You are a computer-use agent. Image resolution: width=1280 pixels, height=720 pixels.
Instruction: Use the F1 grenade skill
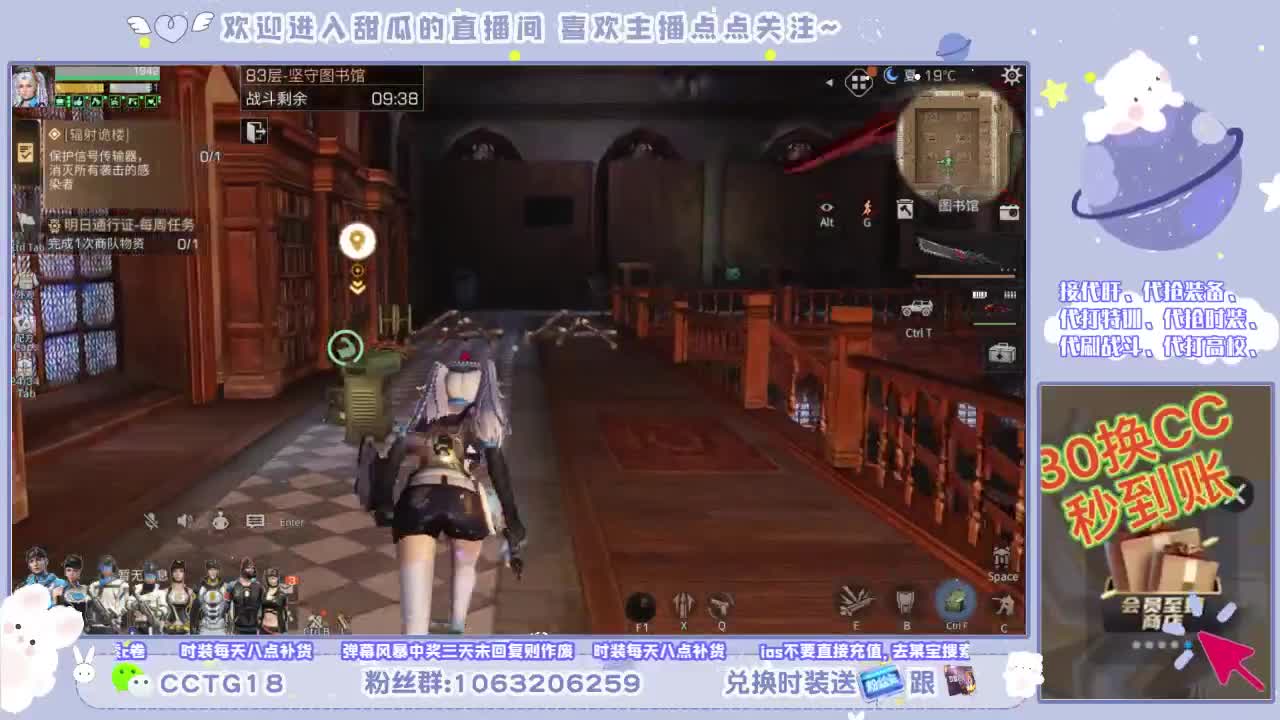pos(641,606)
